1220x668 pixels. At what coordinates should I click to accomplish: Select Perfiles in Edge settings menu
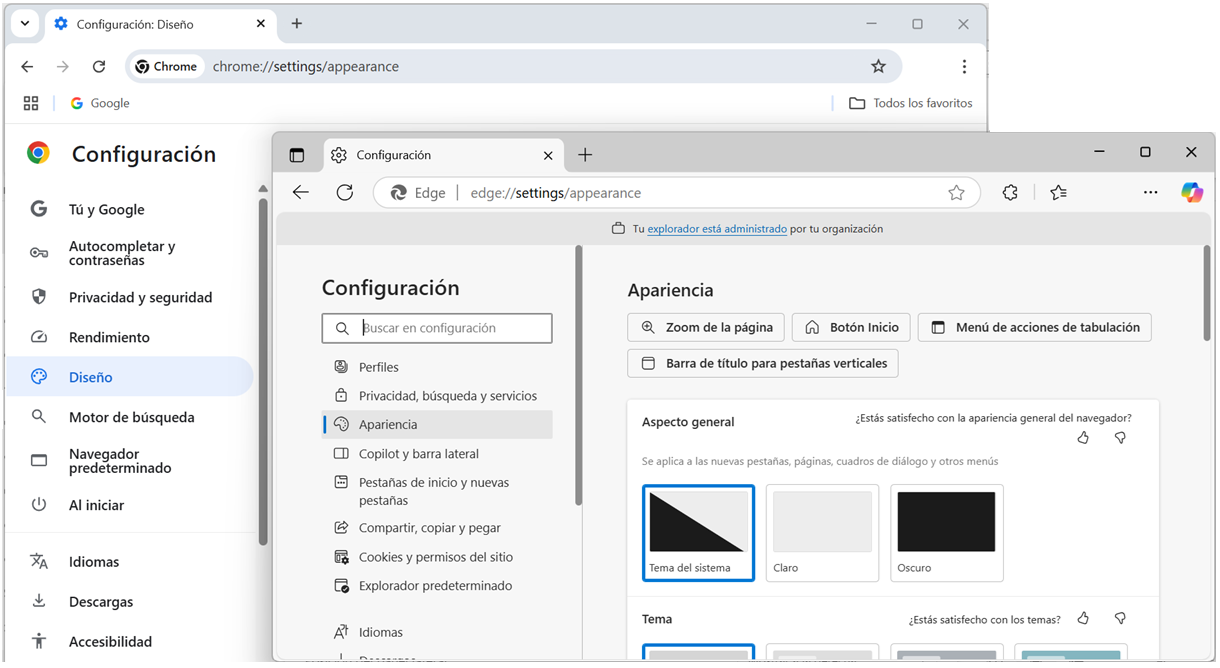[377, 366]
